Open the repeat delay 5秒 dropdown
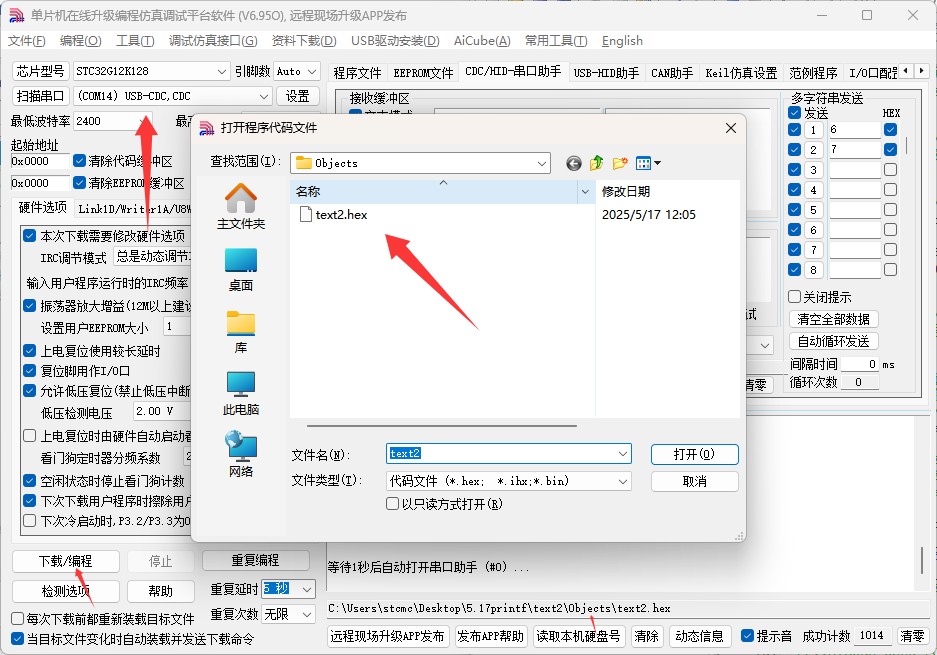 [x=307, y=589]
